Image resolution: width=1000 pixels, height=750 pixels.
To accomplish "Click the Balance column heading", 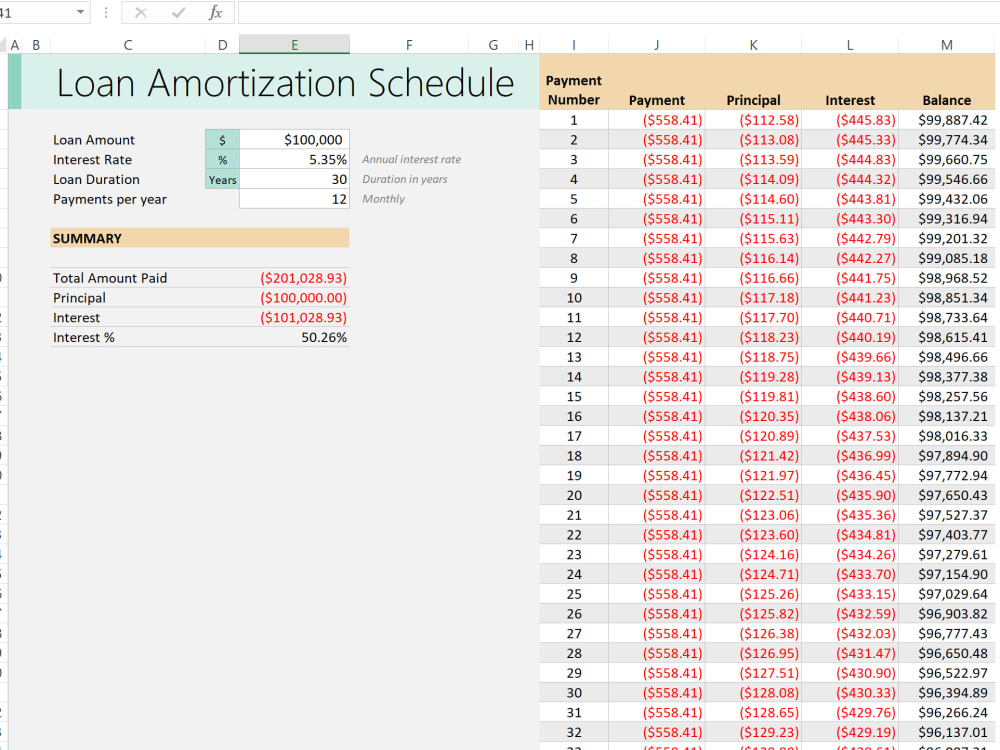I will tap(946, 100).
